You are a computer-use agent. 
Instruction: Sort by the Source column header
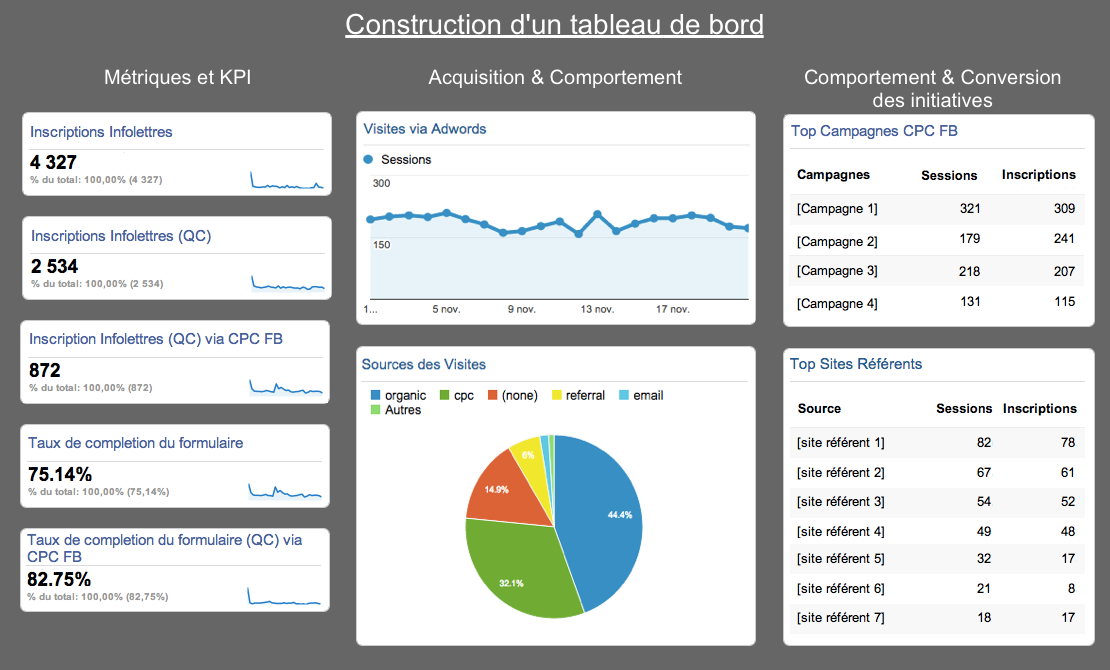coord(819,409)
